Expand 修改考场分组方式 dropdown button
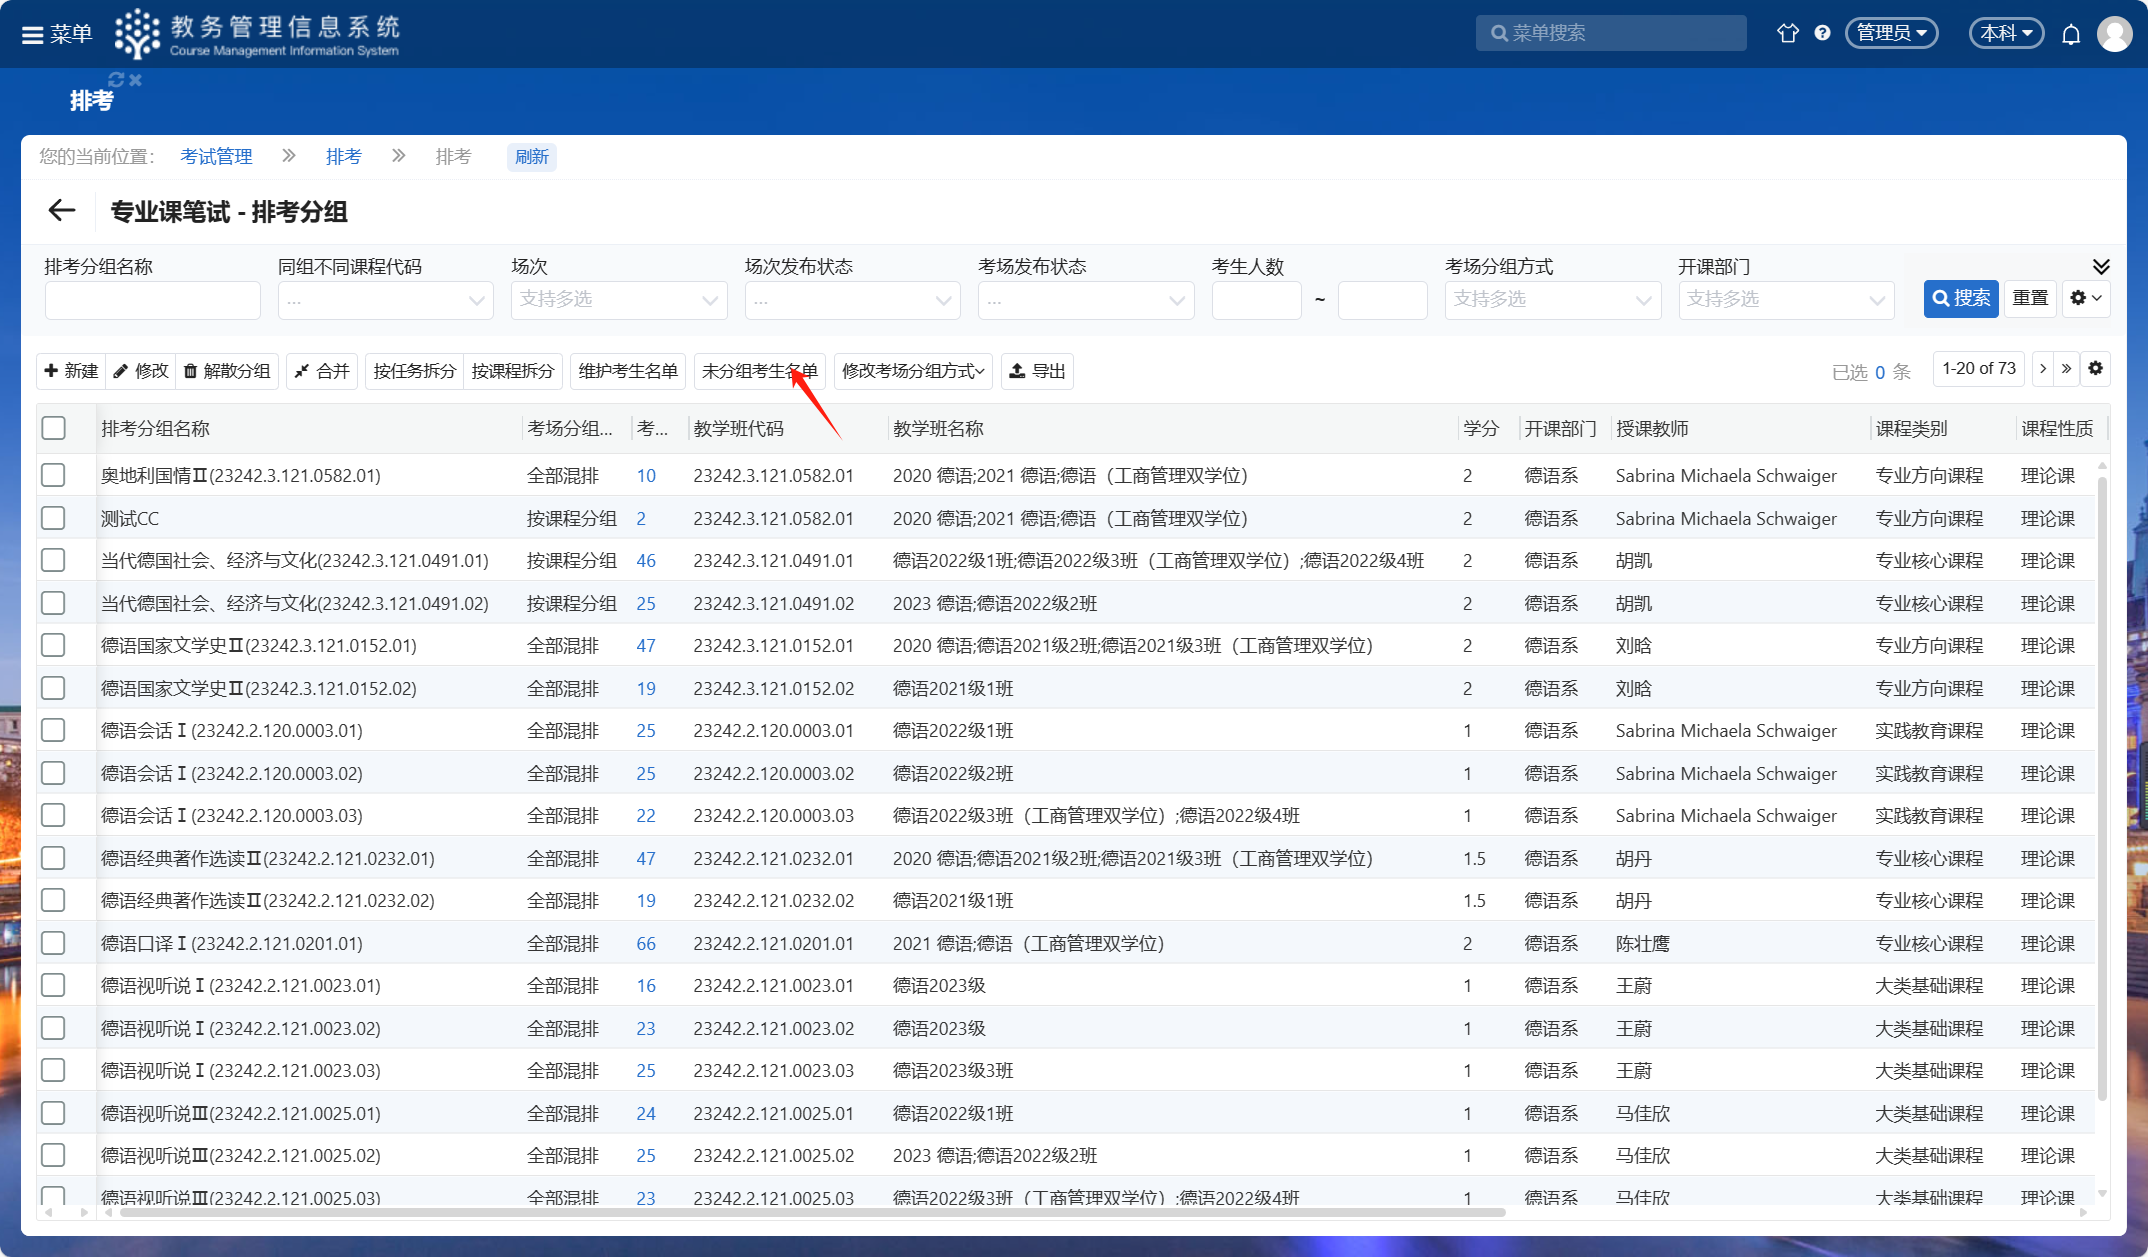 (912, 371)
